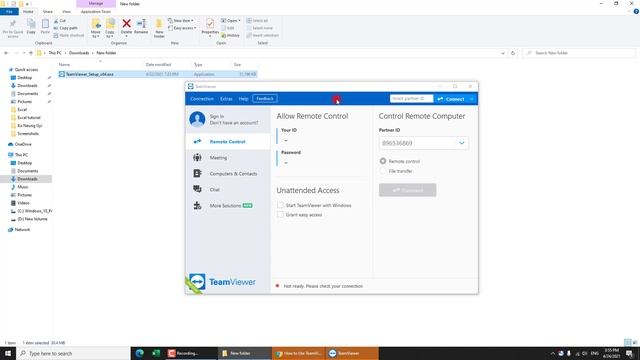
Task: Open the Recording app from taskbar
Action: (x=191, y=353)
